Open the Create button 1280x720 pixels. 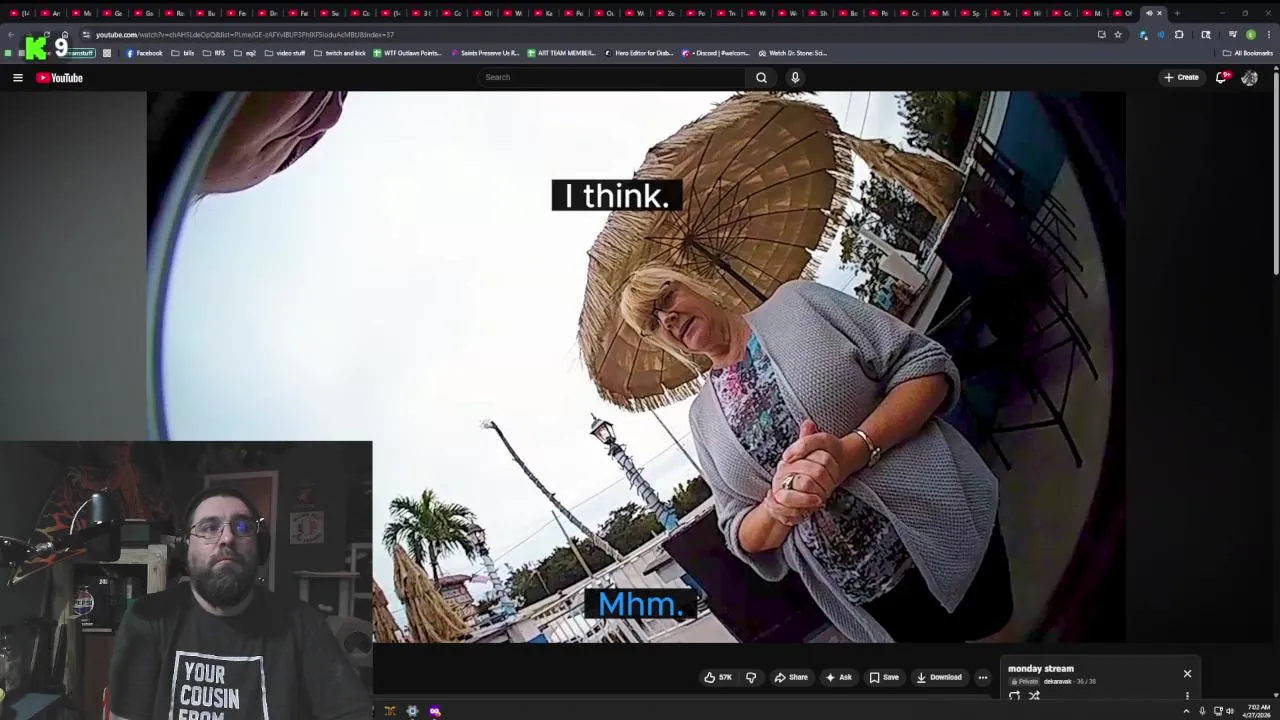click(1181, 77)
